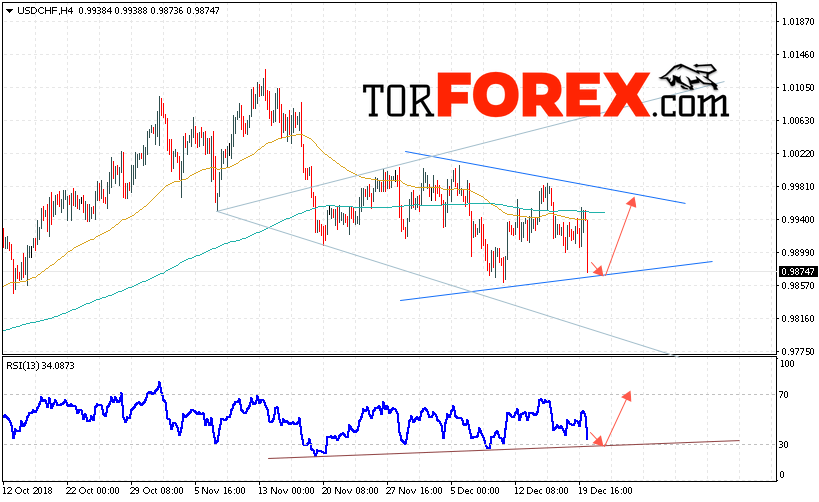
Task: Select the 12 Dec 08:00 date label
Action: [541, 491]
